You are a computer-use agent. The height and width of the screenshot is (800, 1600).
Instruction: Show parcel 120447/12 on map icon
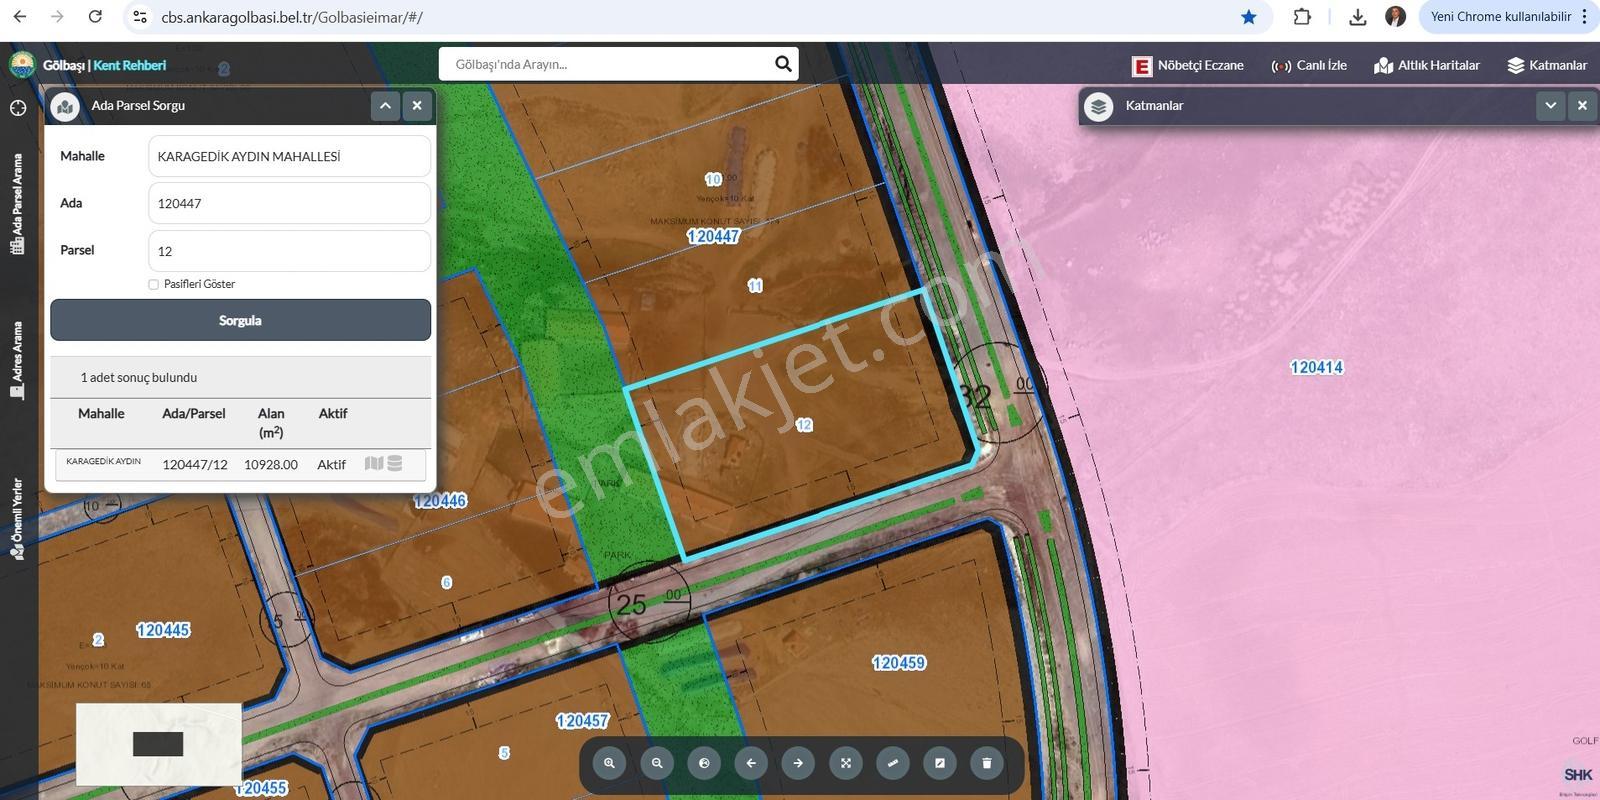click(374, 464)
